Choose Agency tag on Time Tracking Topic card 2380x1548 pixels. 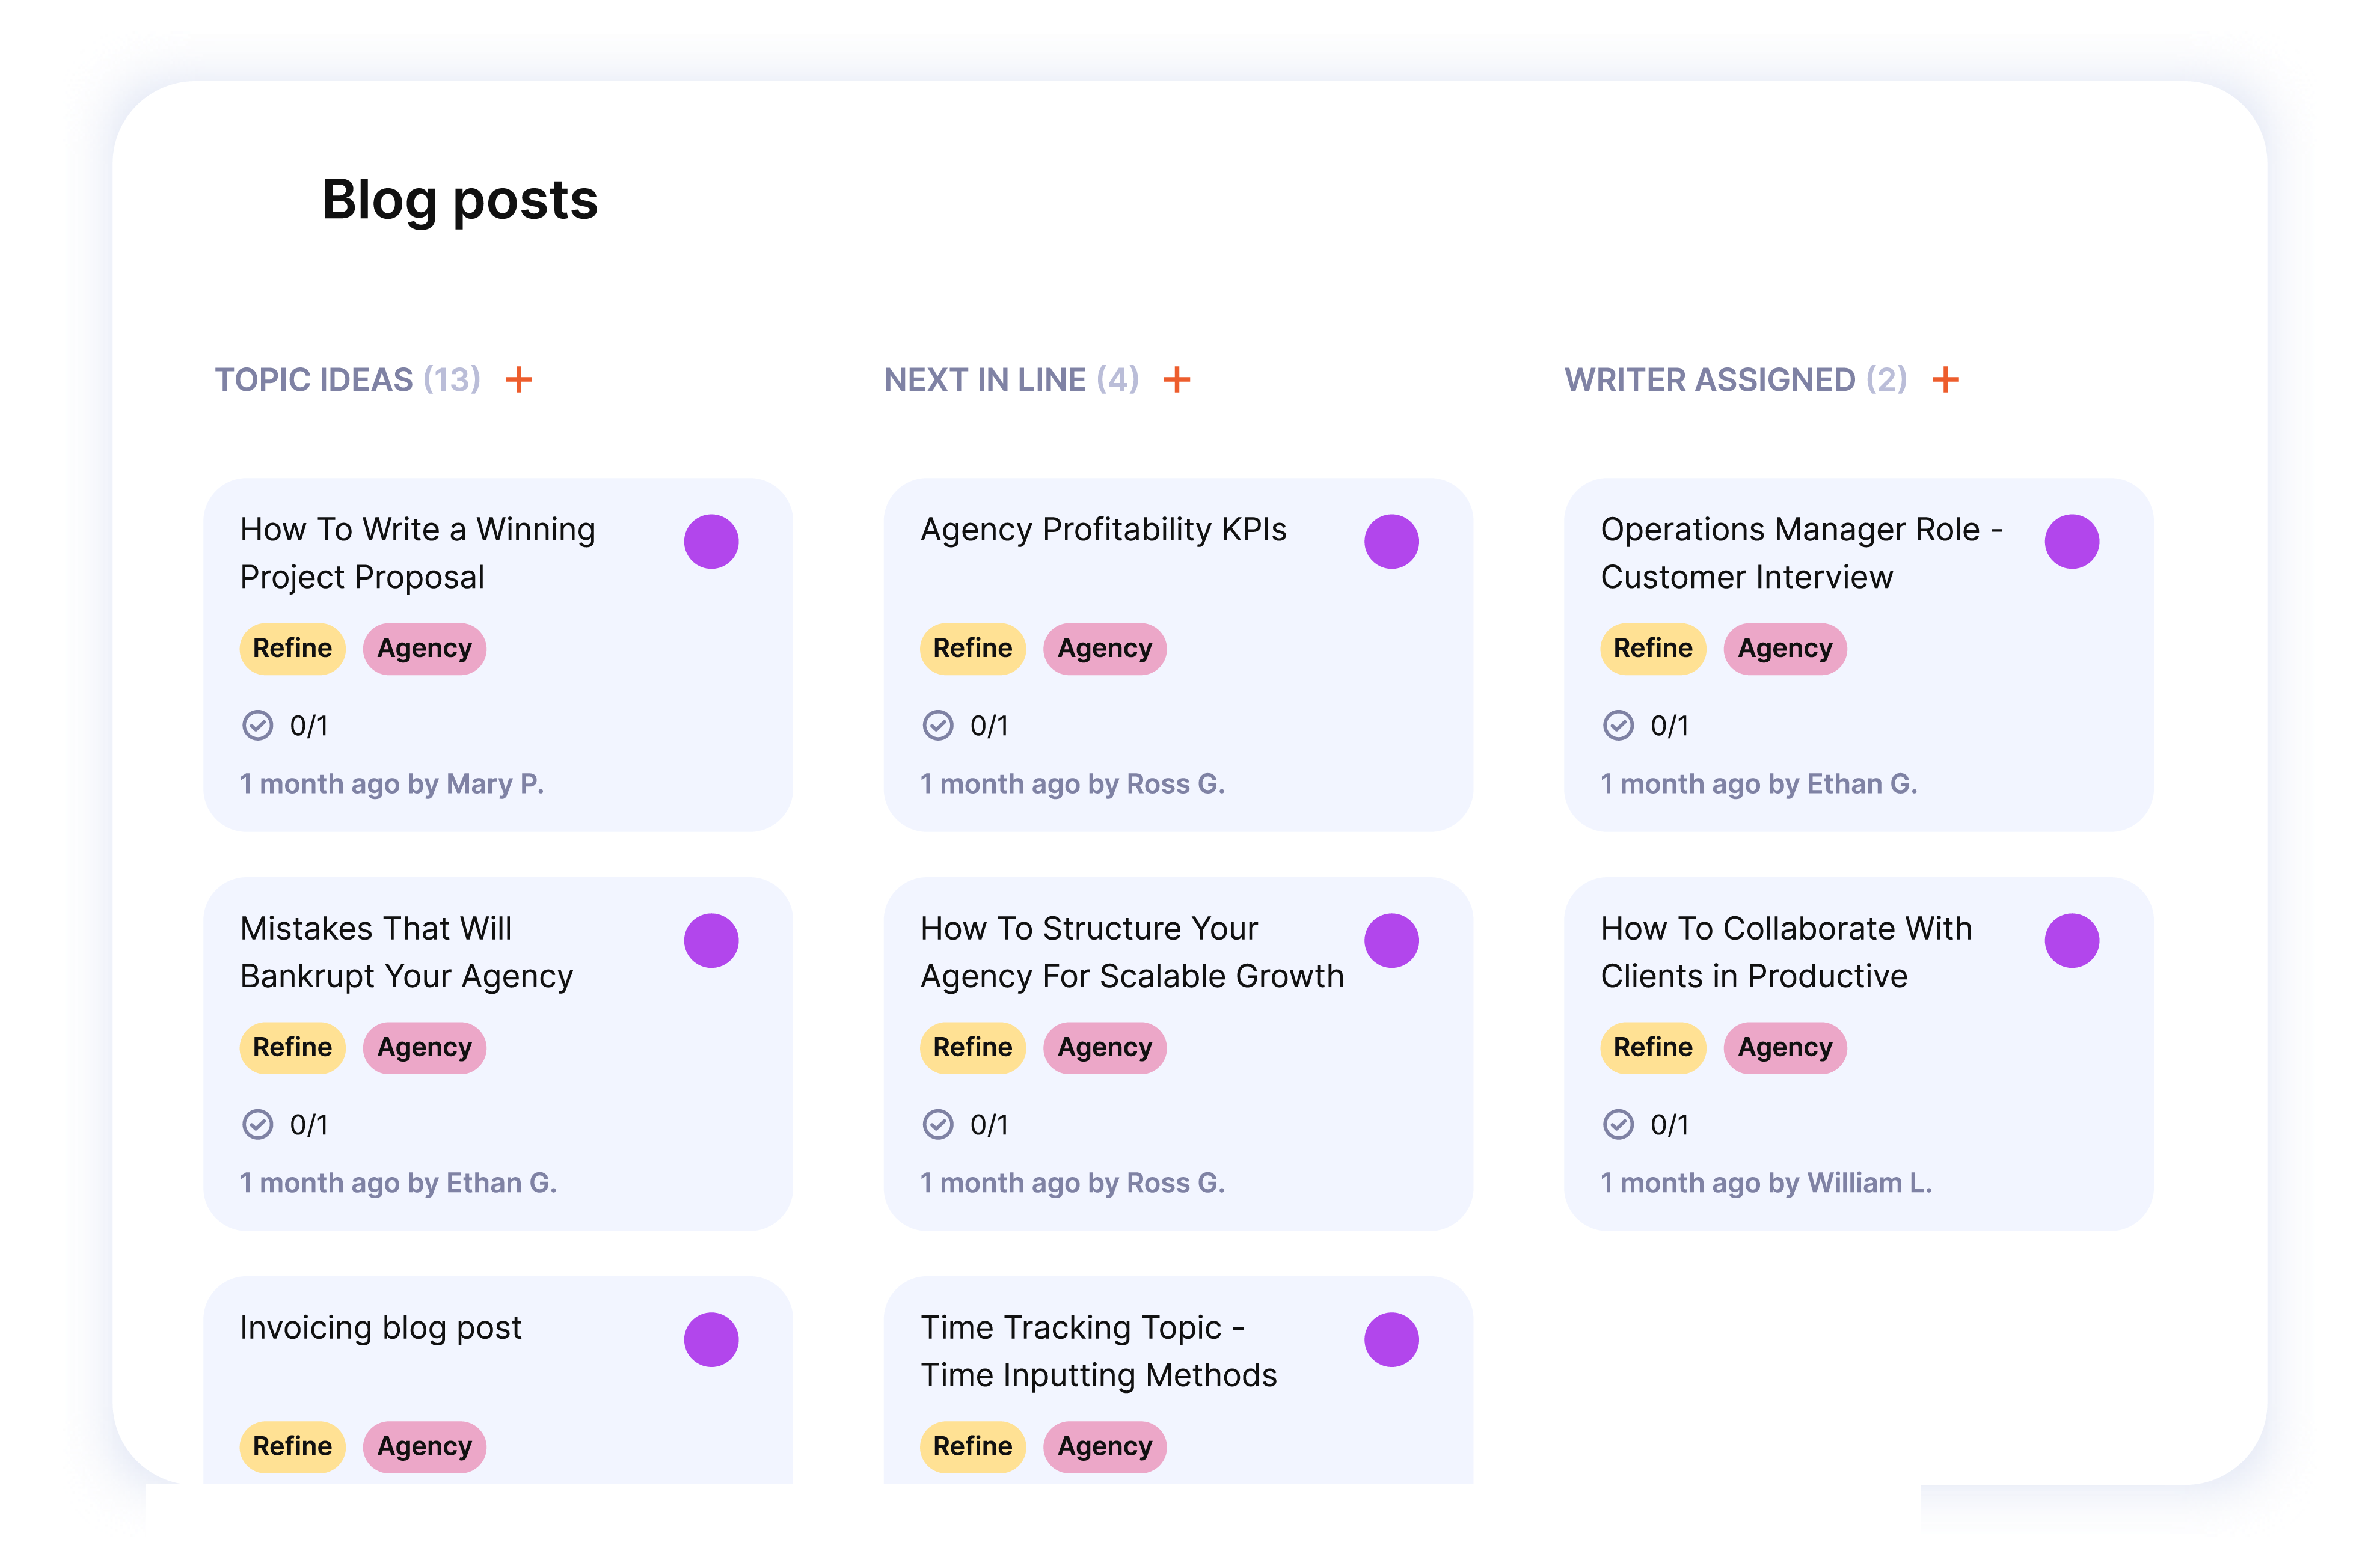pos(1105,1447)
